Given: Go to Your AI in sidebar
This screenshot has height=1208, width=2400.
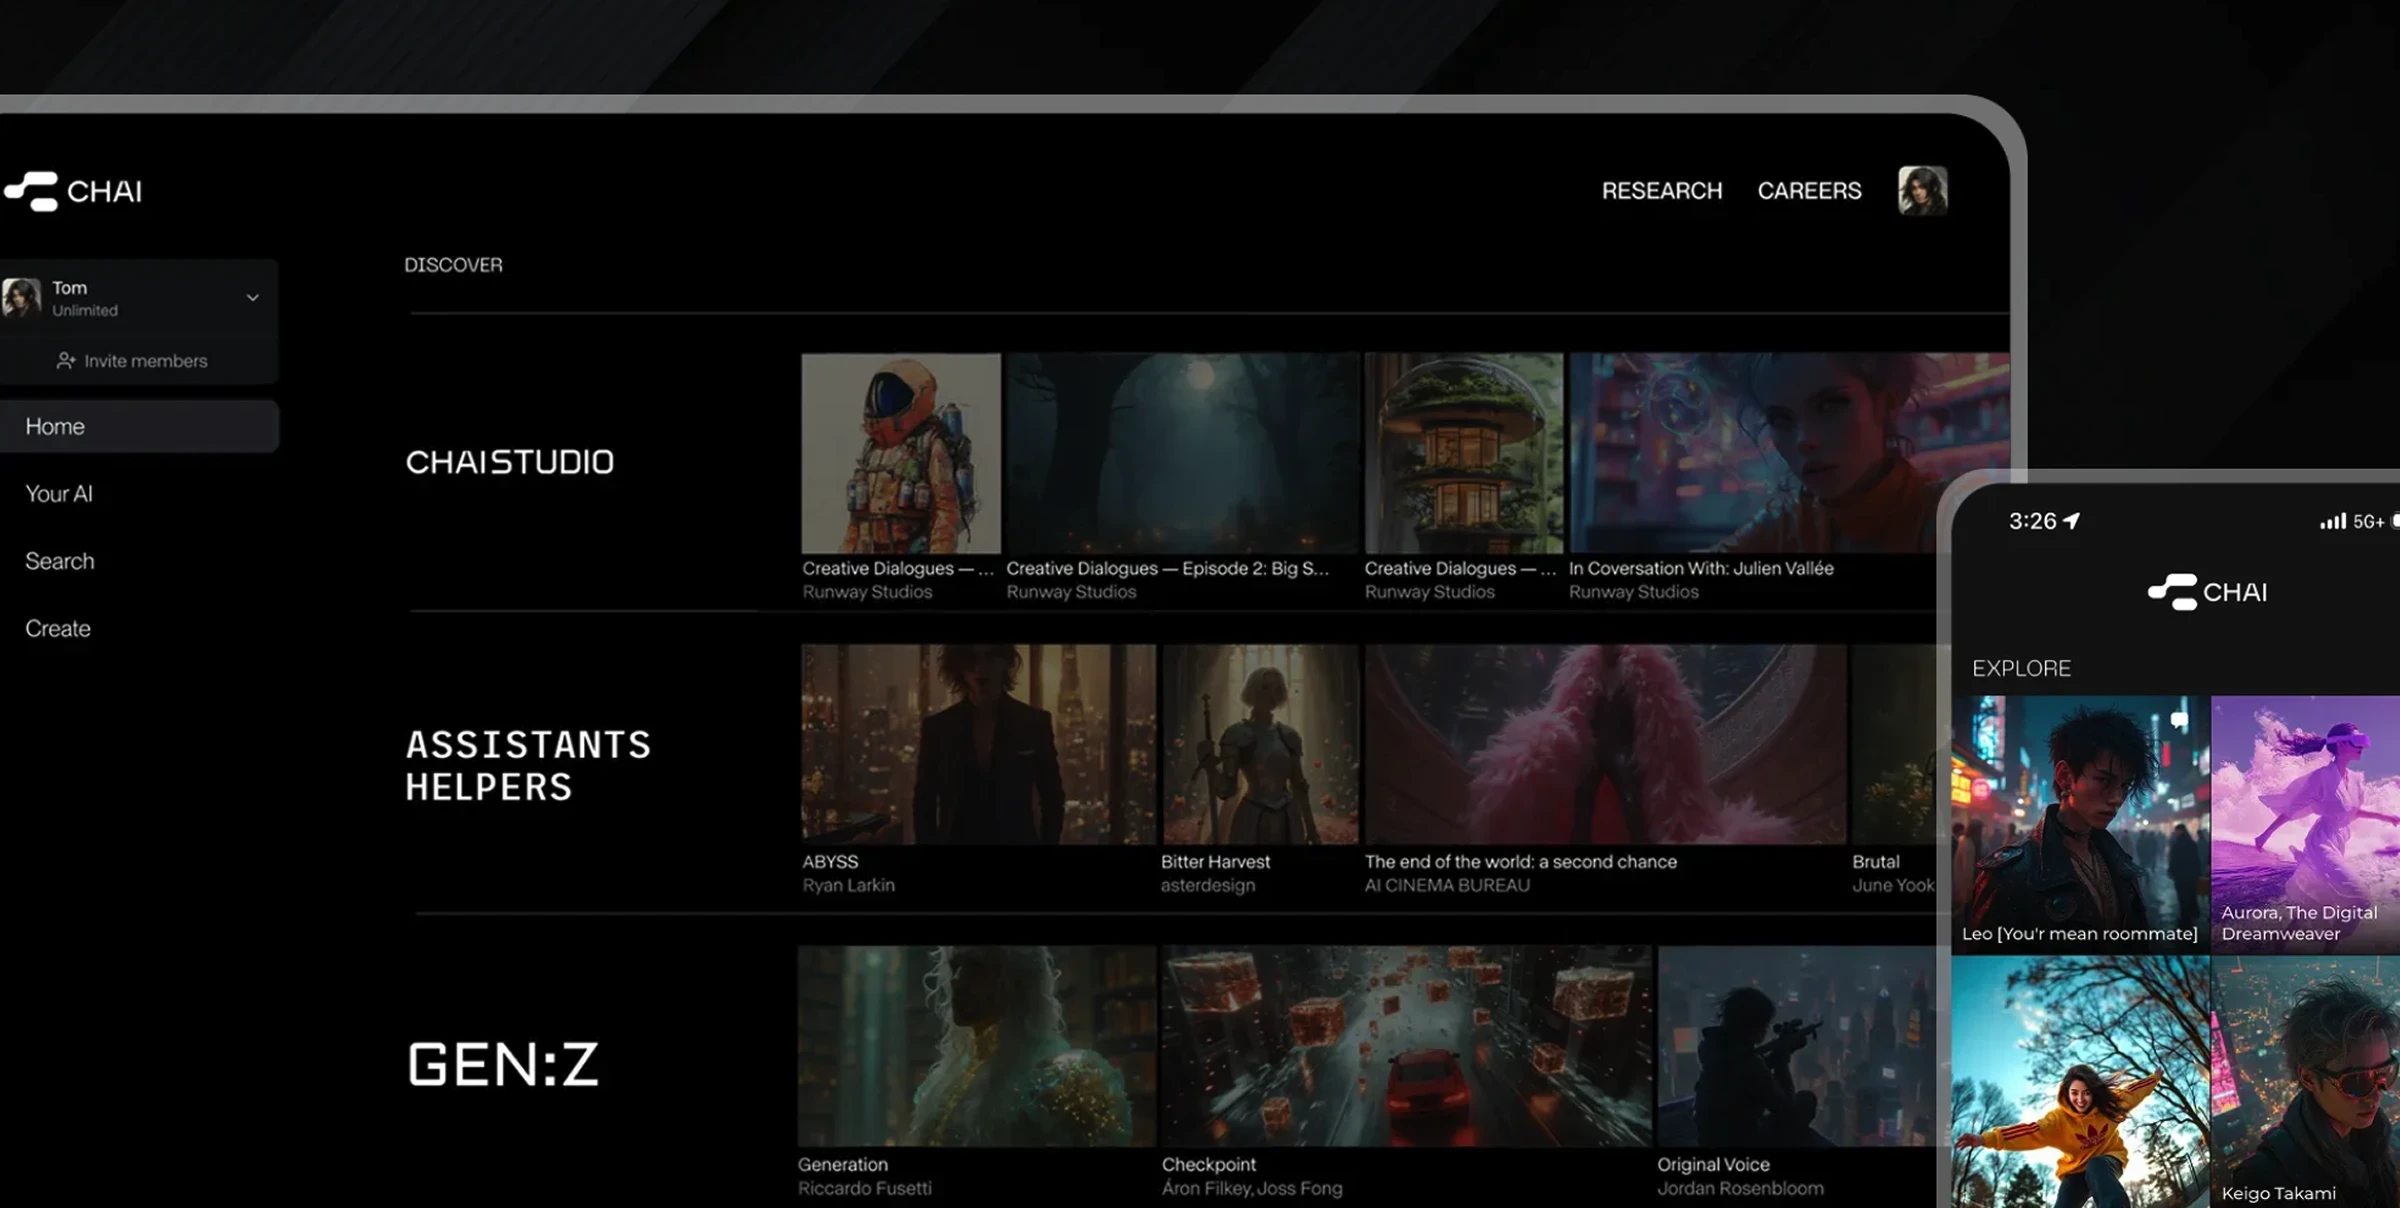Looking at the screenshot, I should [59, 494].
